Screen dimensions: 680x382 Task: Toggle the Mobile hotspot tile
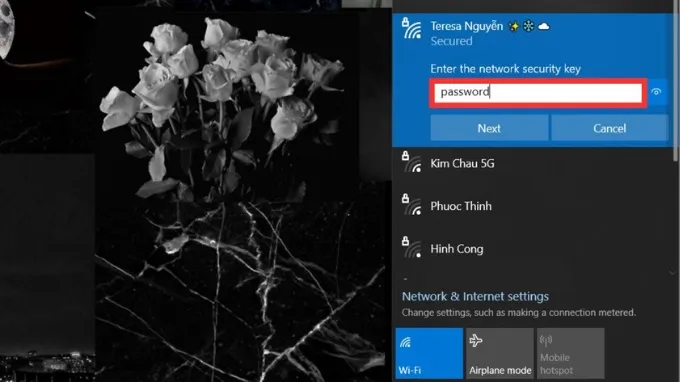pos(570,353)
